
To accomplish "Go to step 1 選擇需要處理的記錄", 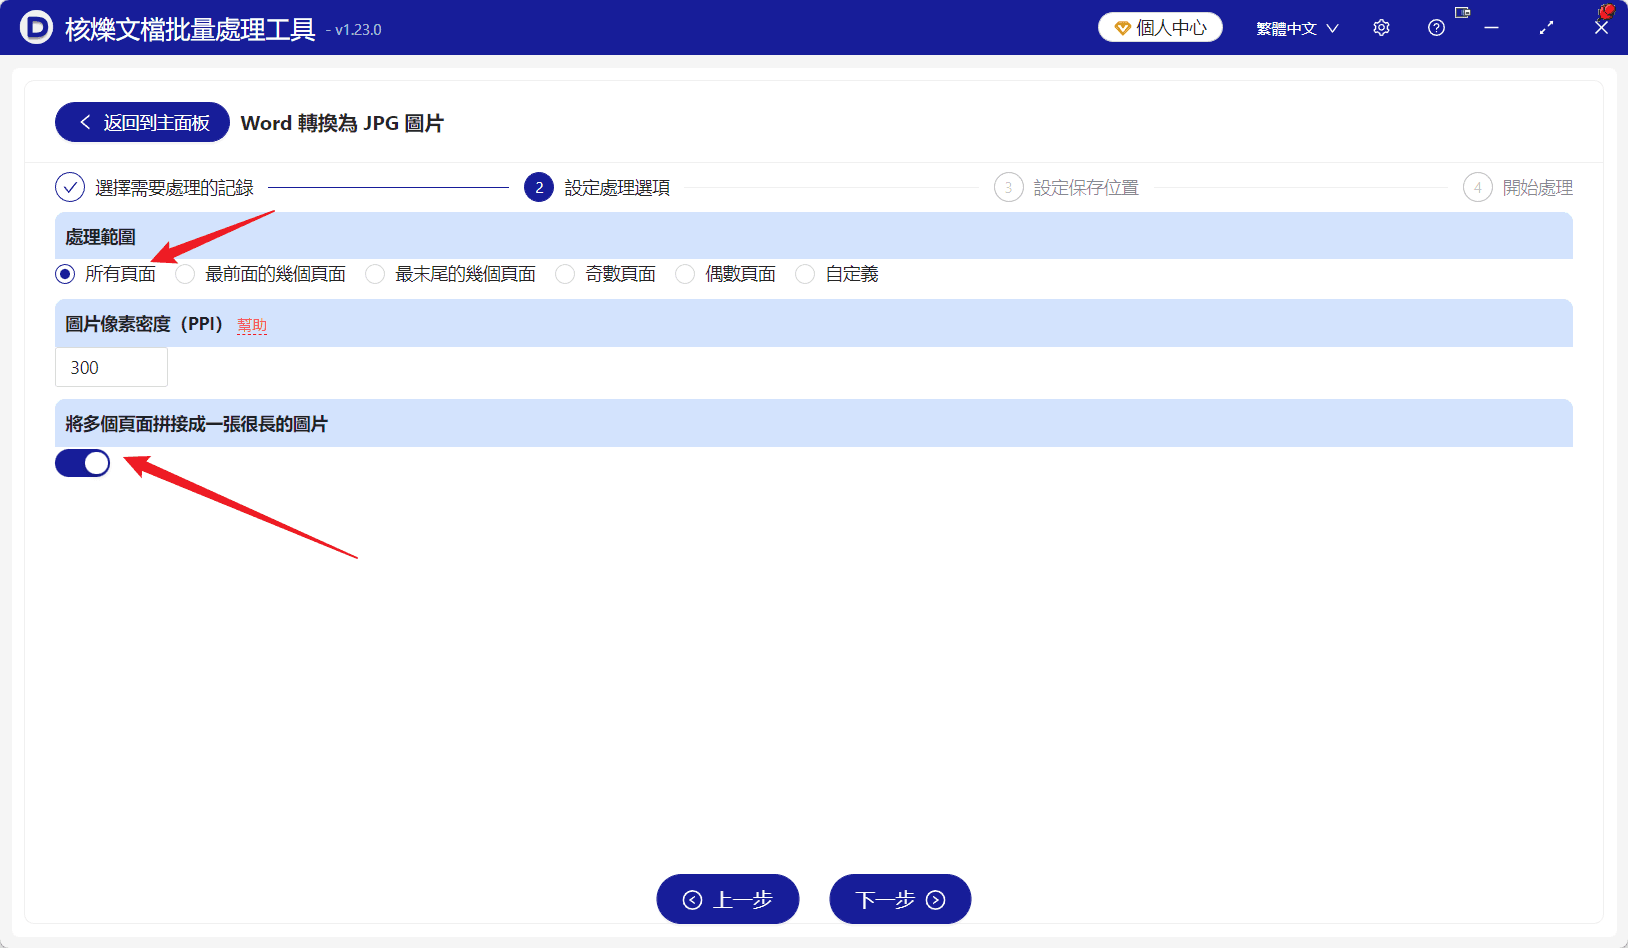I will pyautogui.click(x=155, y=187).
